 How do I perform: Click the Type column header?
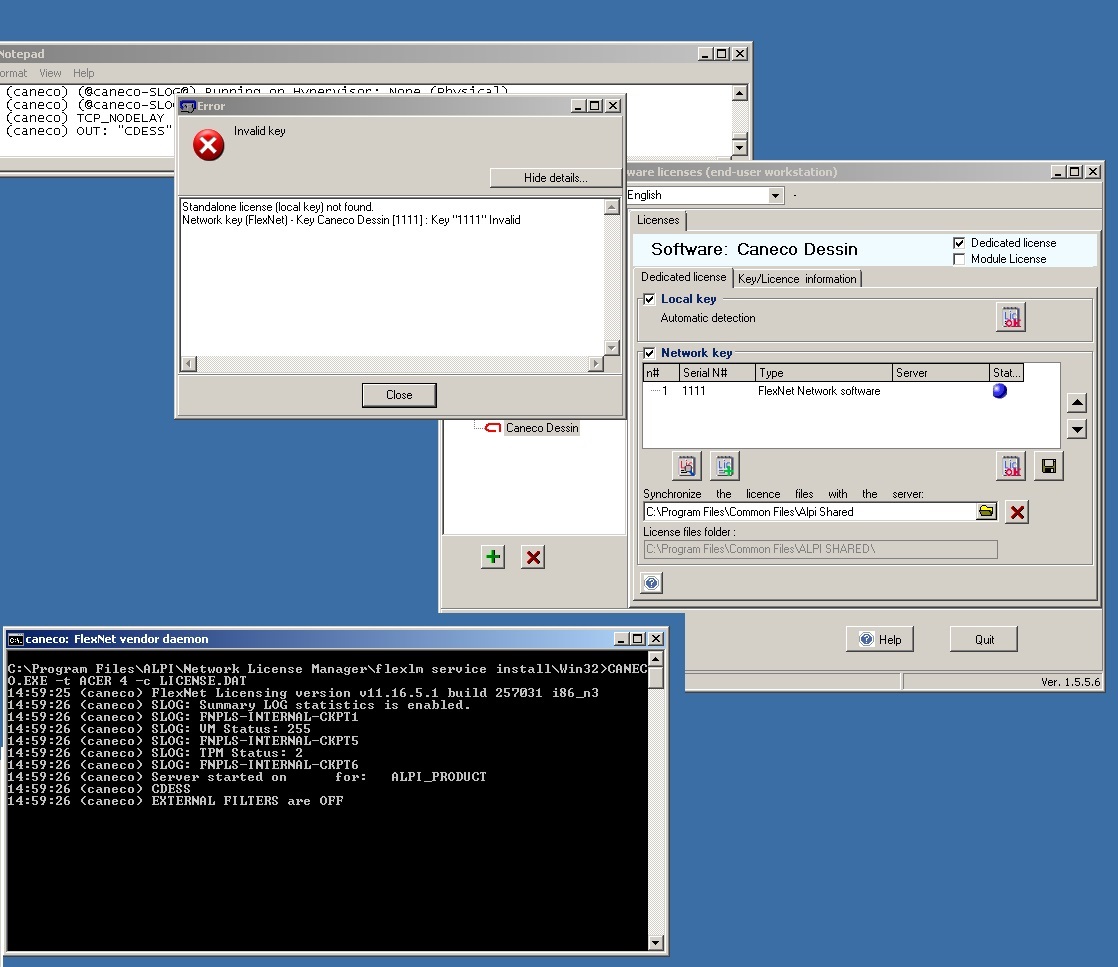point(824,372)
